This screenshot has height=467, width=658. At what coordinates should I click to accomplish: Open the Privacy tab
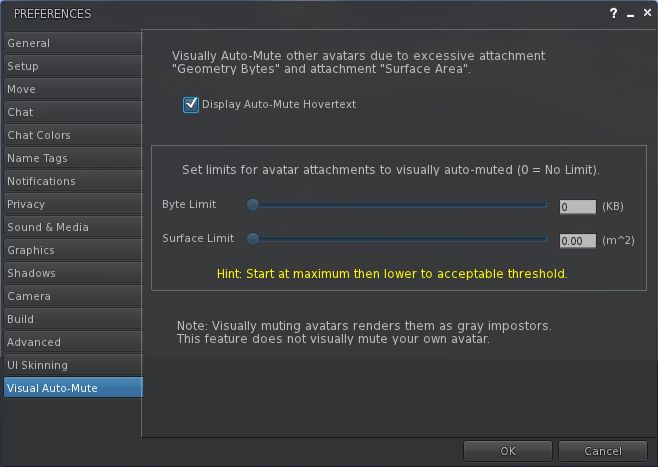[72, 204]
